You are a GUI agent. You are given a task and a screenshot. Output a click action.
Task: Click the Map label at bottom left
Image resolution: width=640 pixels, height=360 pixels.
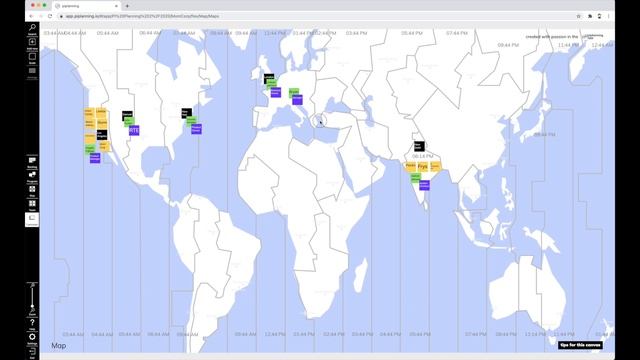point(59,346)
